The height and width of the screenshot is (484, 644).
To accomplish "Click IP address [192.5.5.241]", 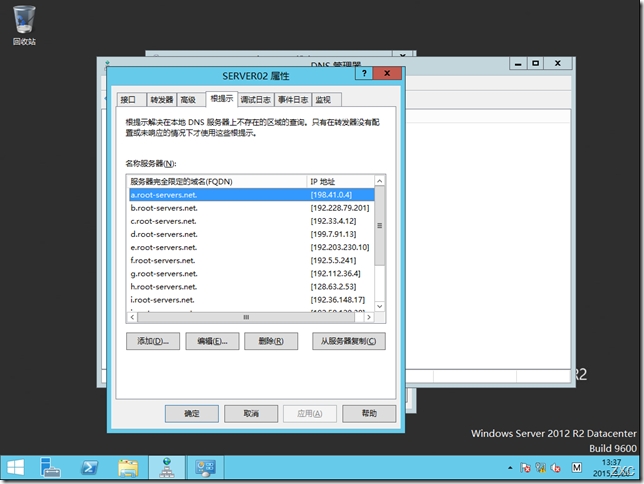I will (333, 260).
